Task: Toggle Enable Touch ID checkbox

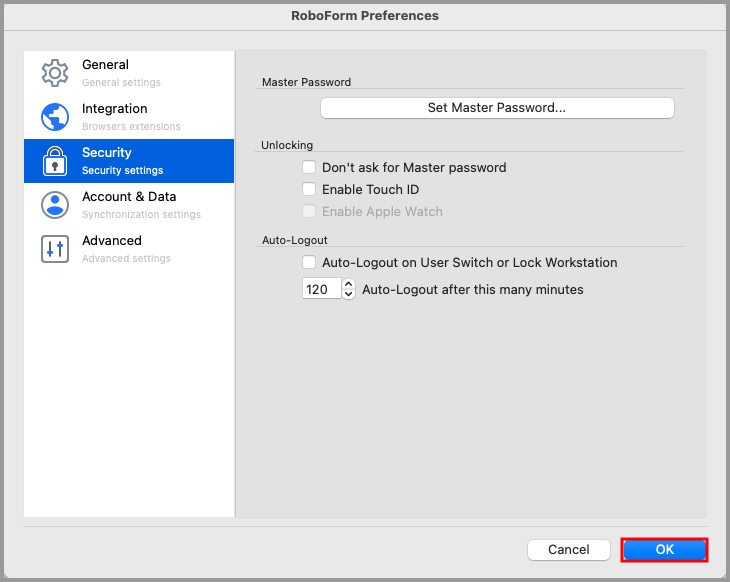Action: click(x=309, y=189)
